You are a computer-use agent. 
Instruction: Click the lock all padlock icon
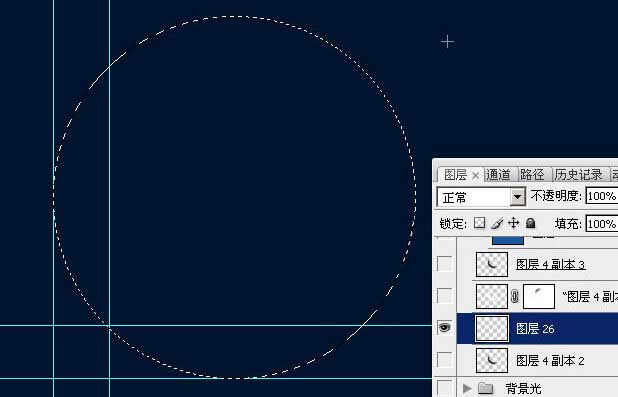coord(531,223)
